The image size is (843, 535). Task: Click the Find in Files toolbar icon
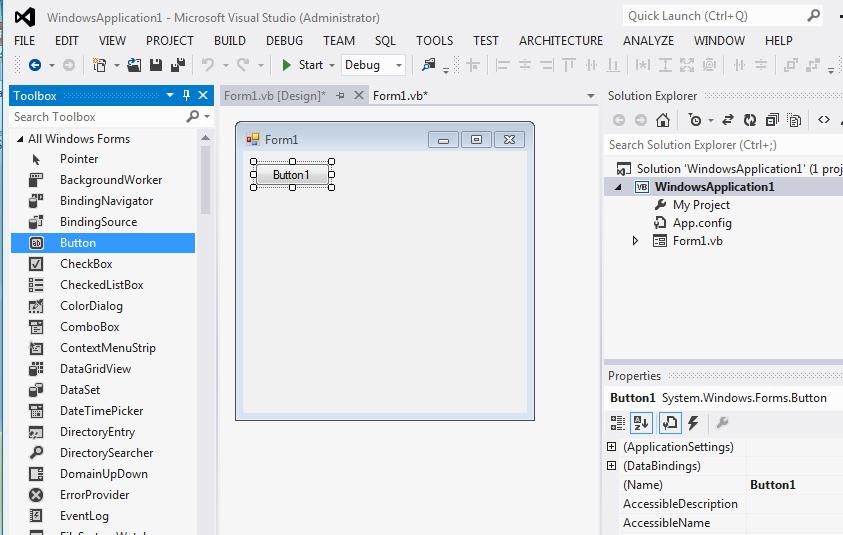[x=428, y=65]
